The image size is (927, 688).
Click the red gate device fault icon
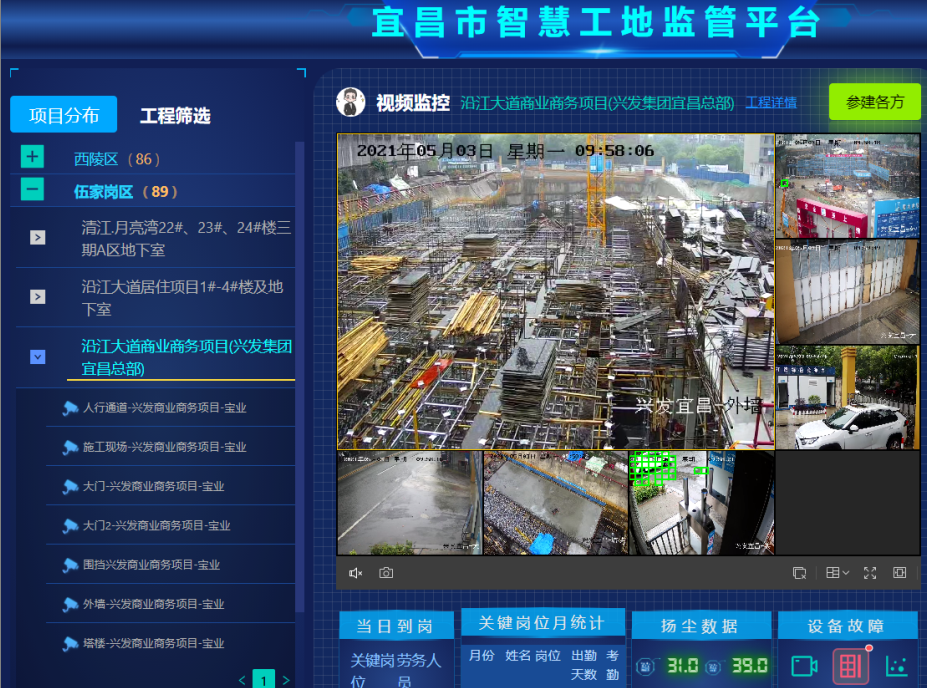[850, 665]
